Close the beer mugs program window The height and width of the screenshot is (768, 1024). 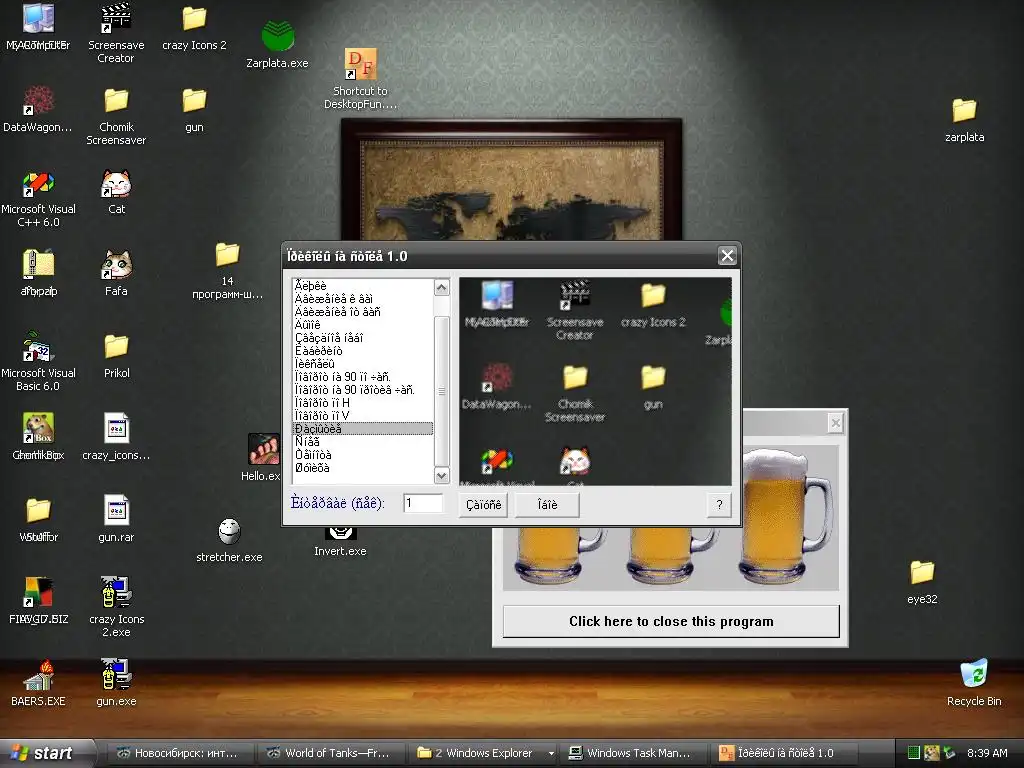(x=835, y=423)
